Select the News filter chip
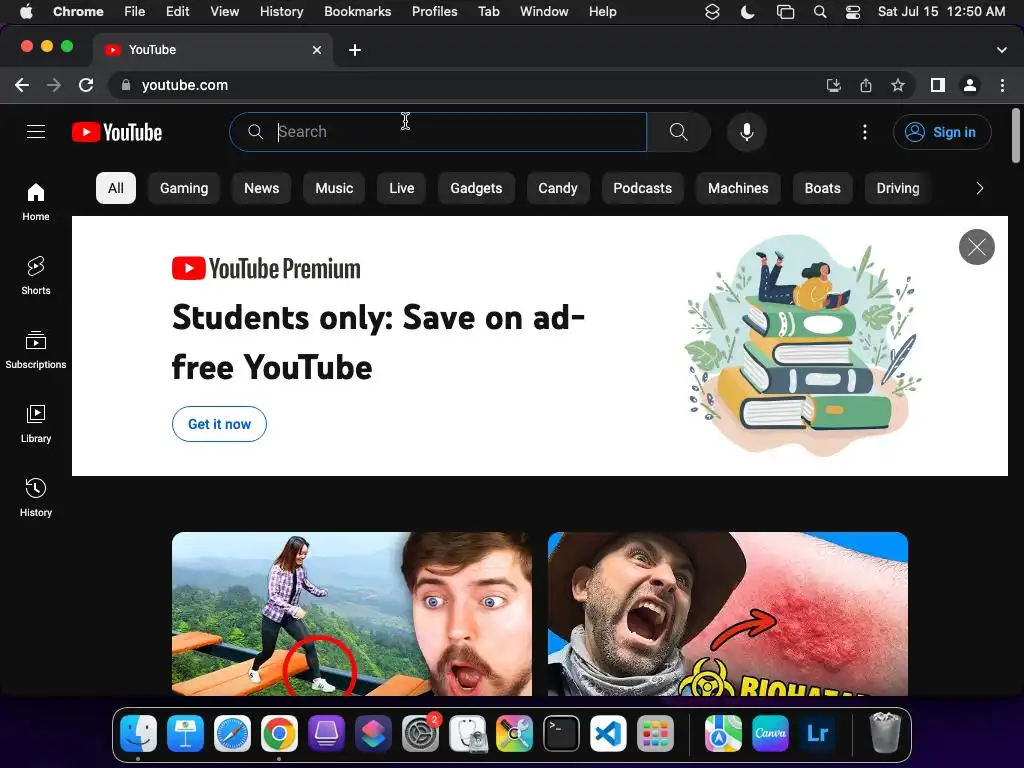1024x768 pixels. pyautogui.click(x=261, y=188)
